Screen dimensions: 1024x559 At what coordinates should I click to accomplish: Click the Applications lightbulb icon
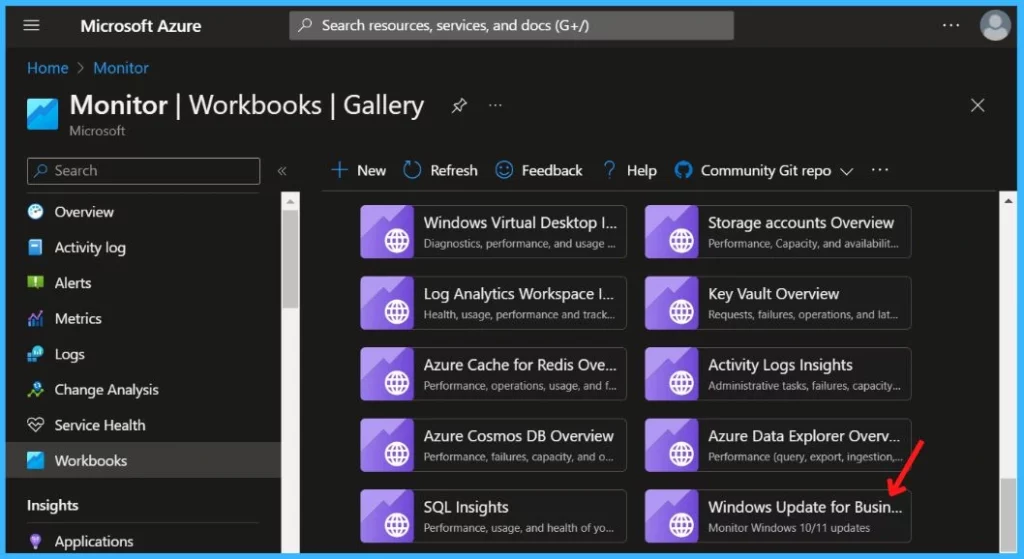[x=35, y=541]
